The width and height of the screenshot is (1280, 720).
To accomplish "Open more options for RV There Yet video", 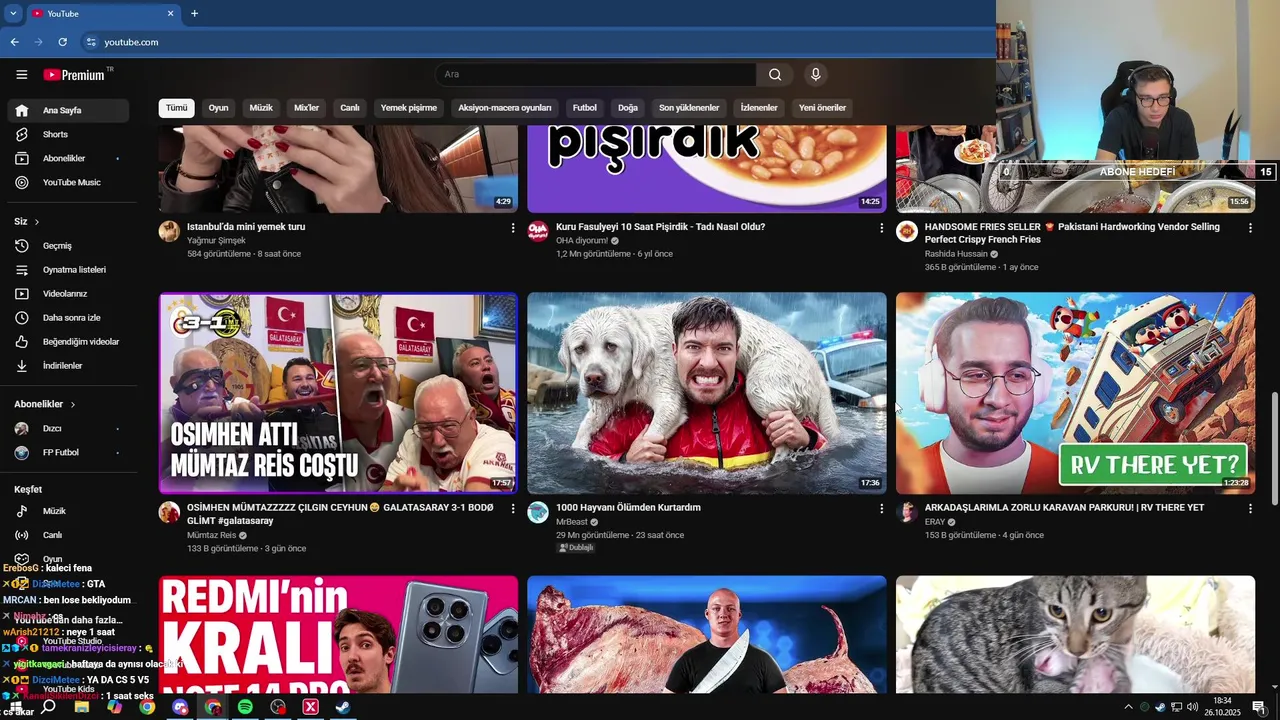I will [1250, 509].
